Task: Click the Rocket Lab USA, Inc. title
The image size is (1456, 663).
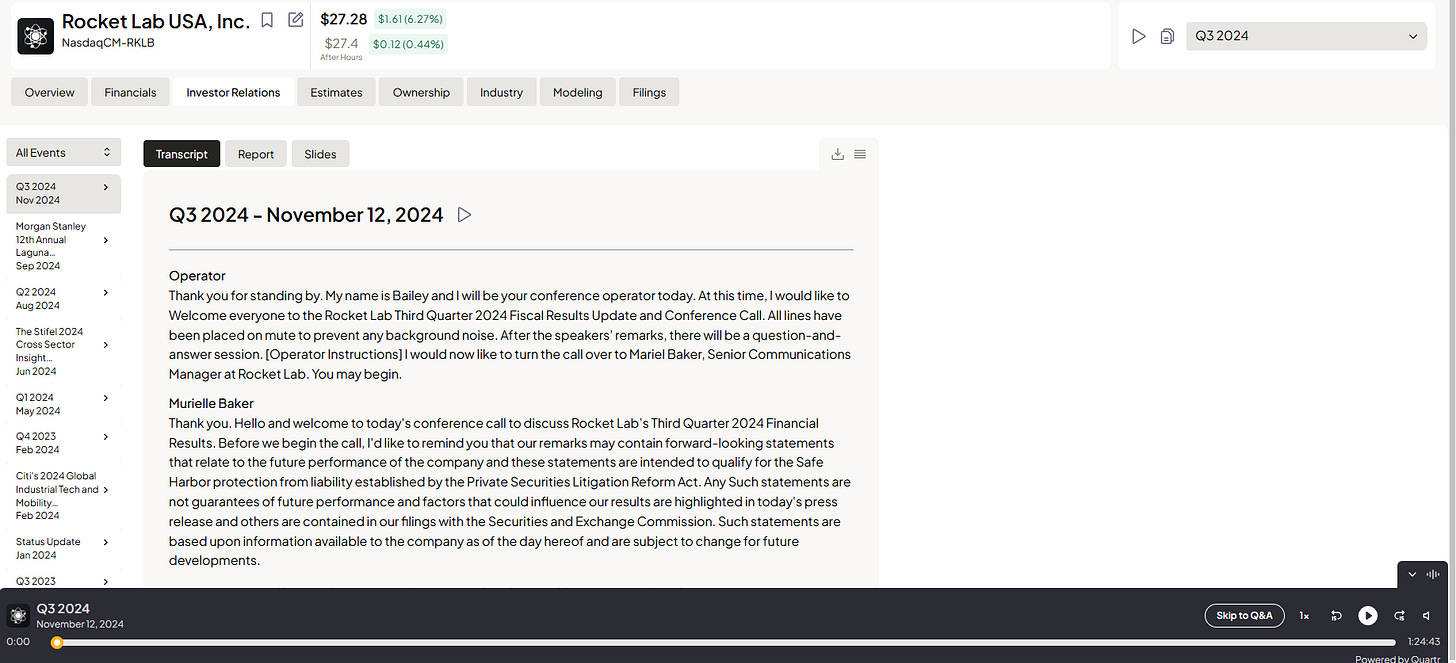Action: (x=156, y=21)
